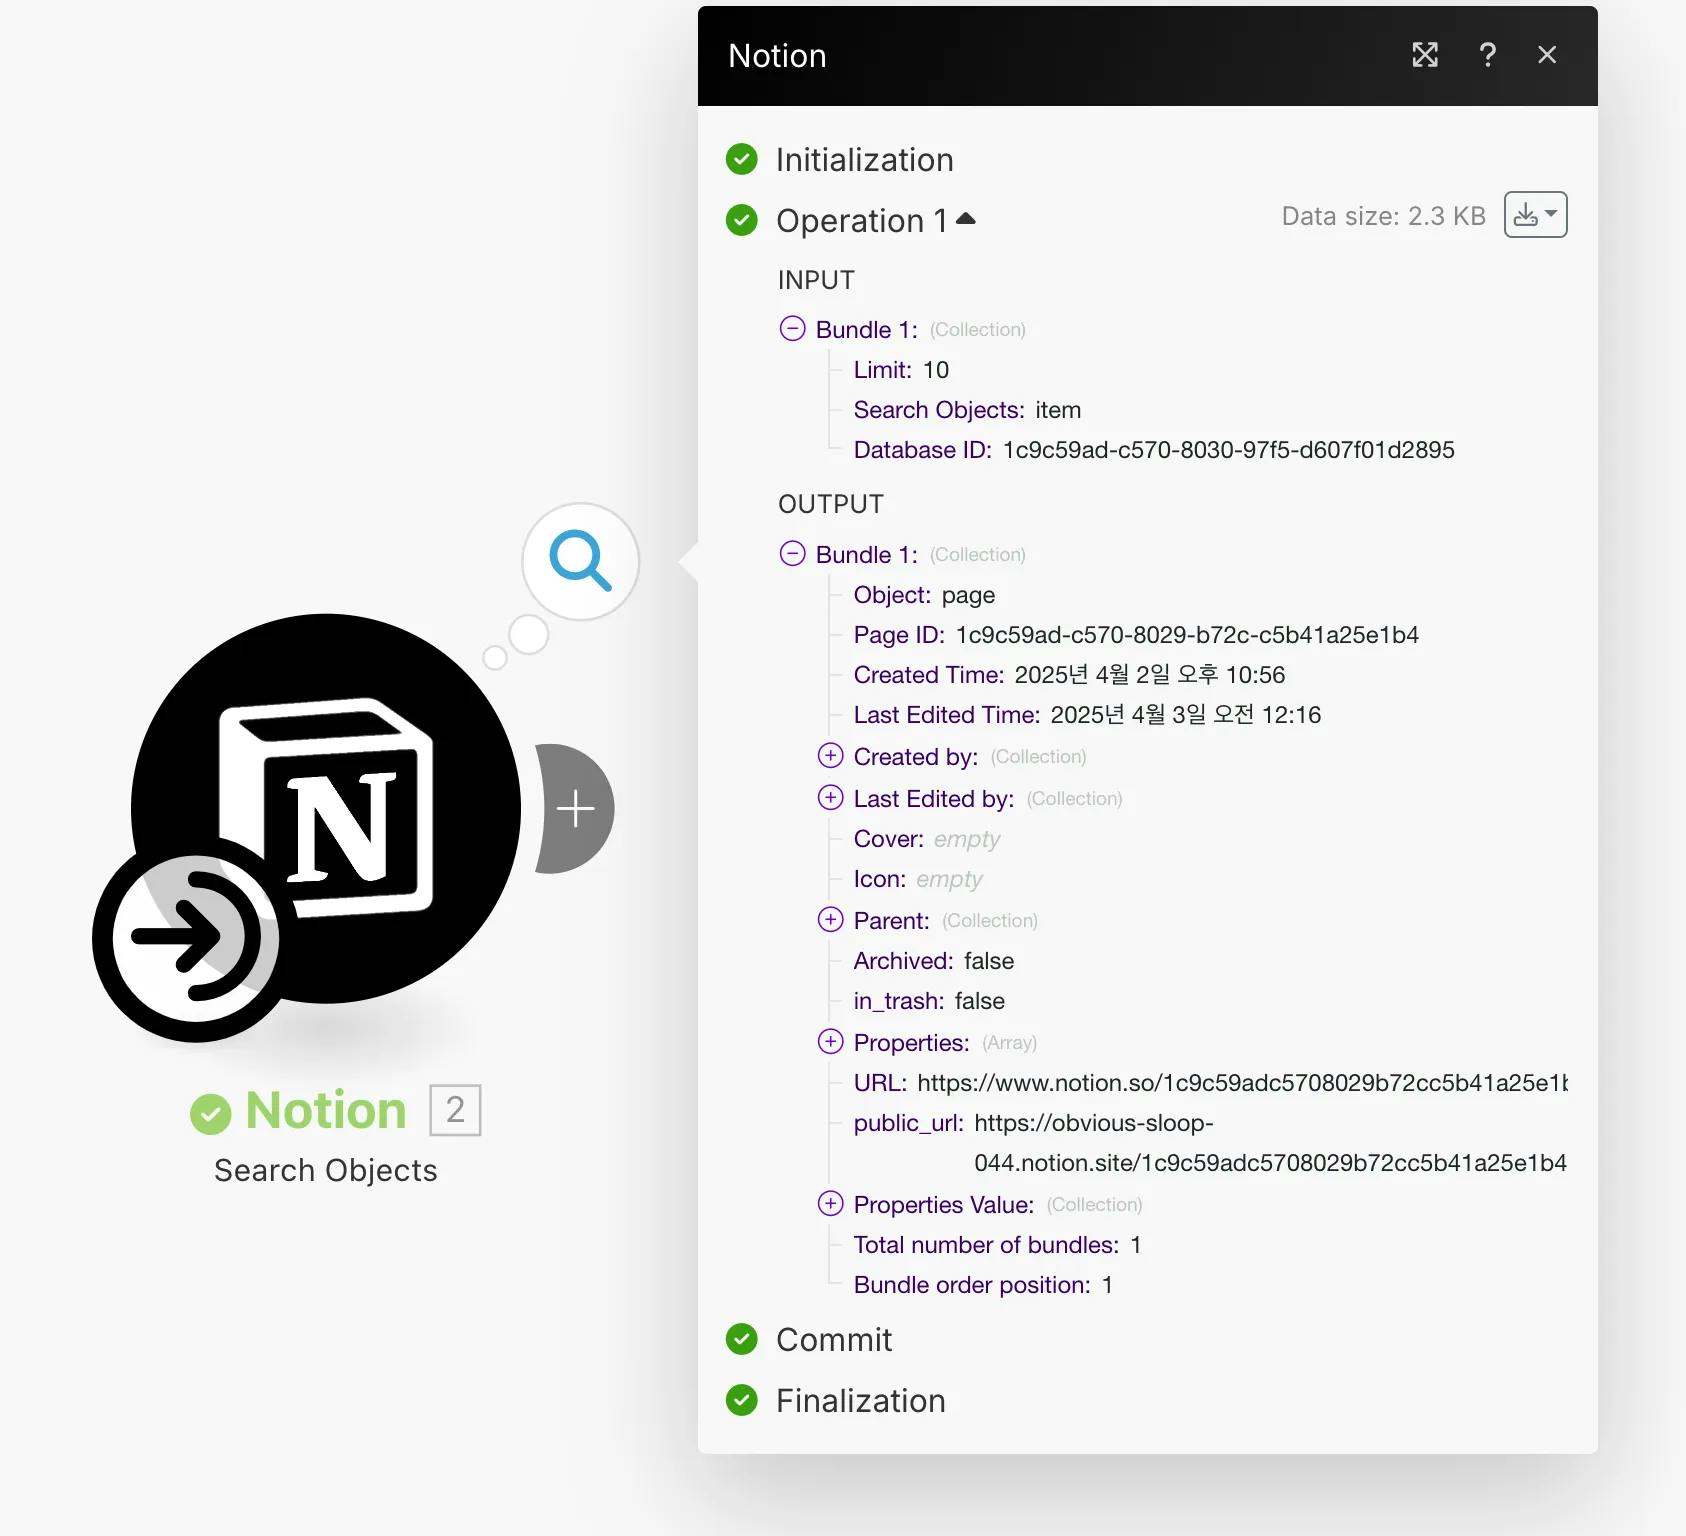Expand the panel to fullscreen
1686x1536 pixels.
point(1425,55)
